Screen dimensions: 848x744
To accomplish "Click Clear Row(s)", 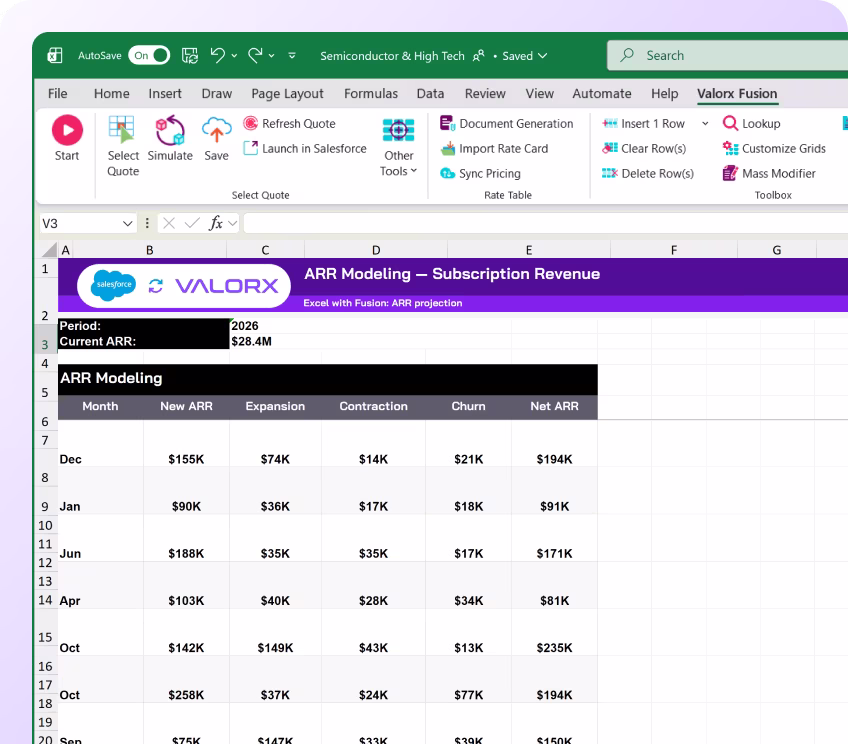I will pyautogui.click(x=644, y=148).
